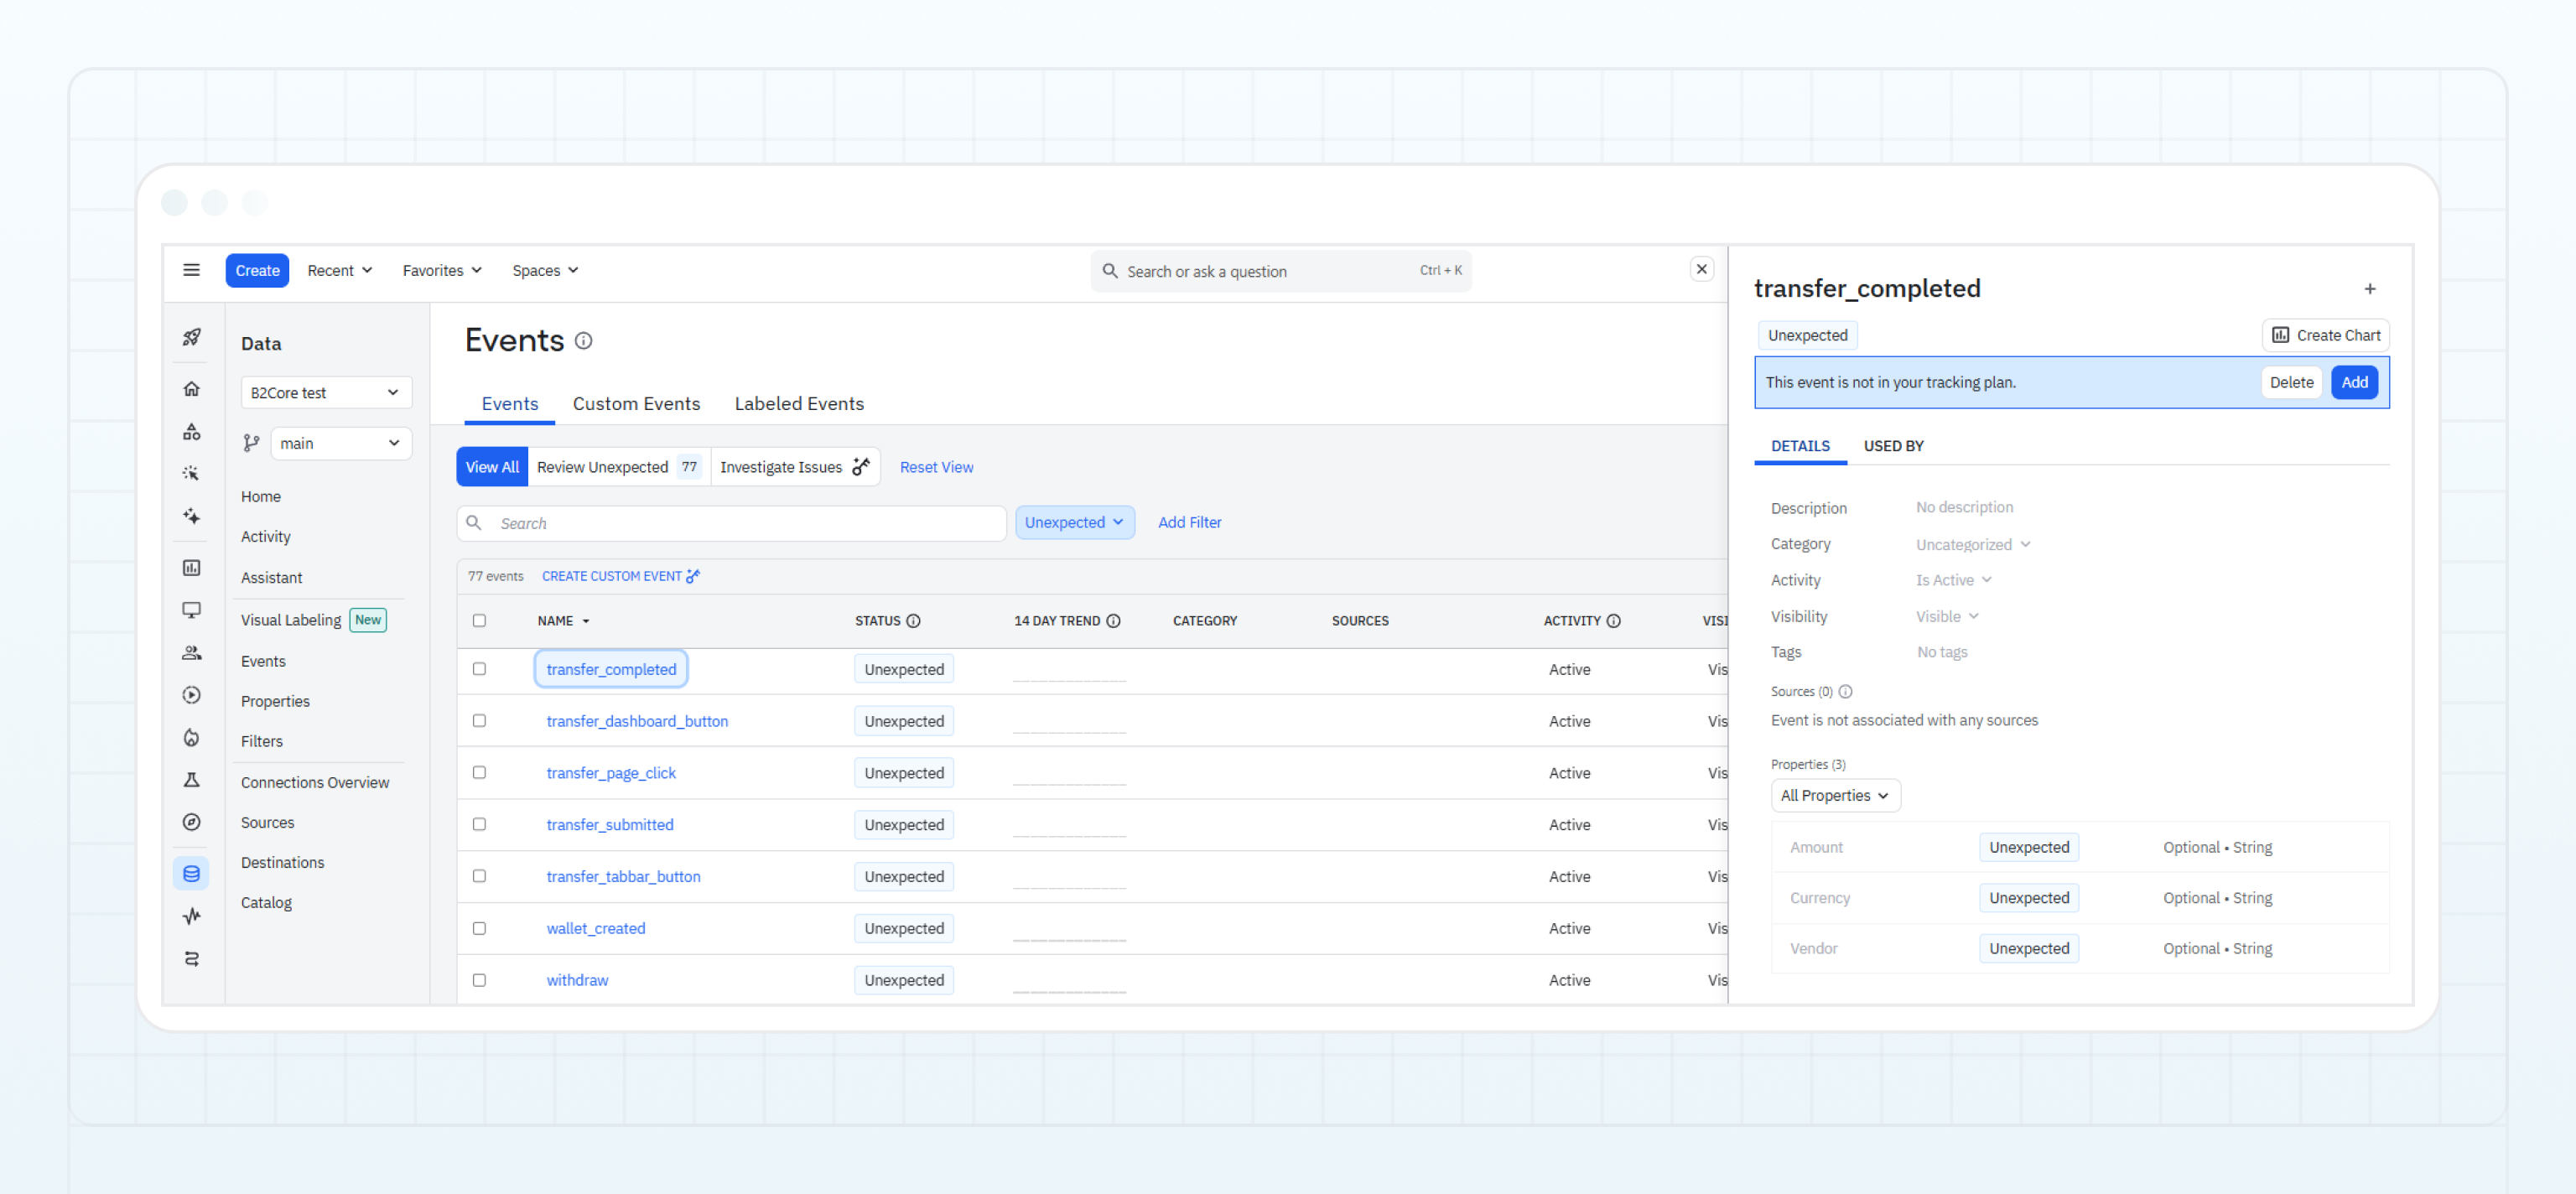Select the Home icon in the sidebar
Screen dimensions: 2576x1194
click(192, 388)
